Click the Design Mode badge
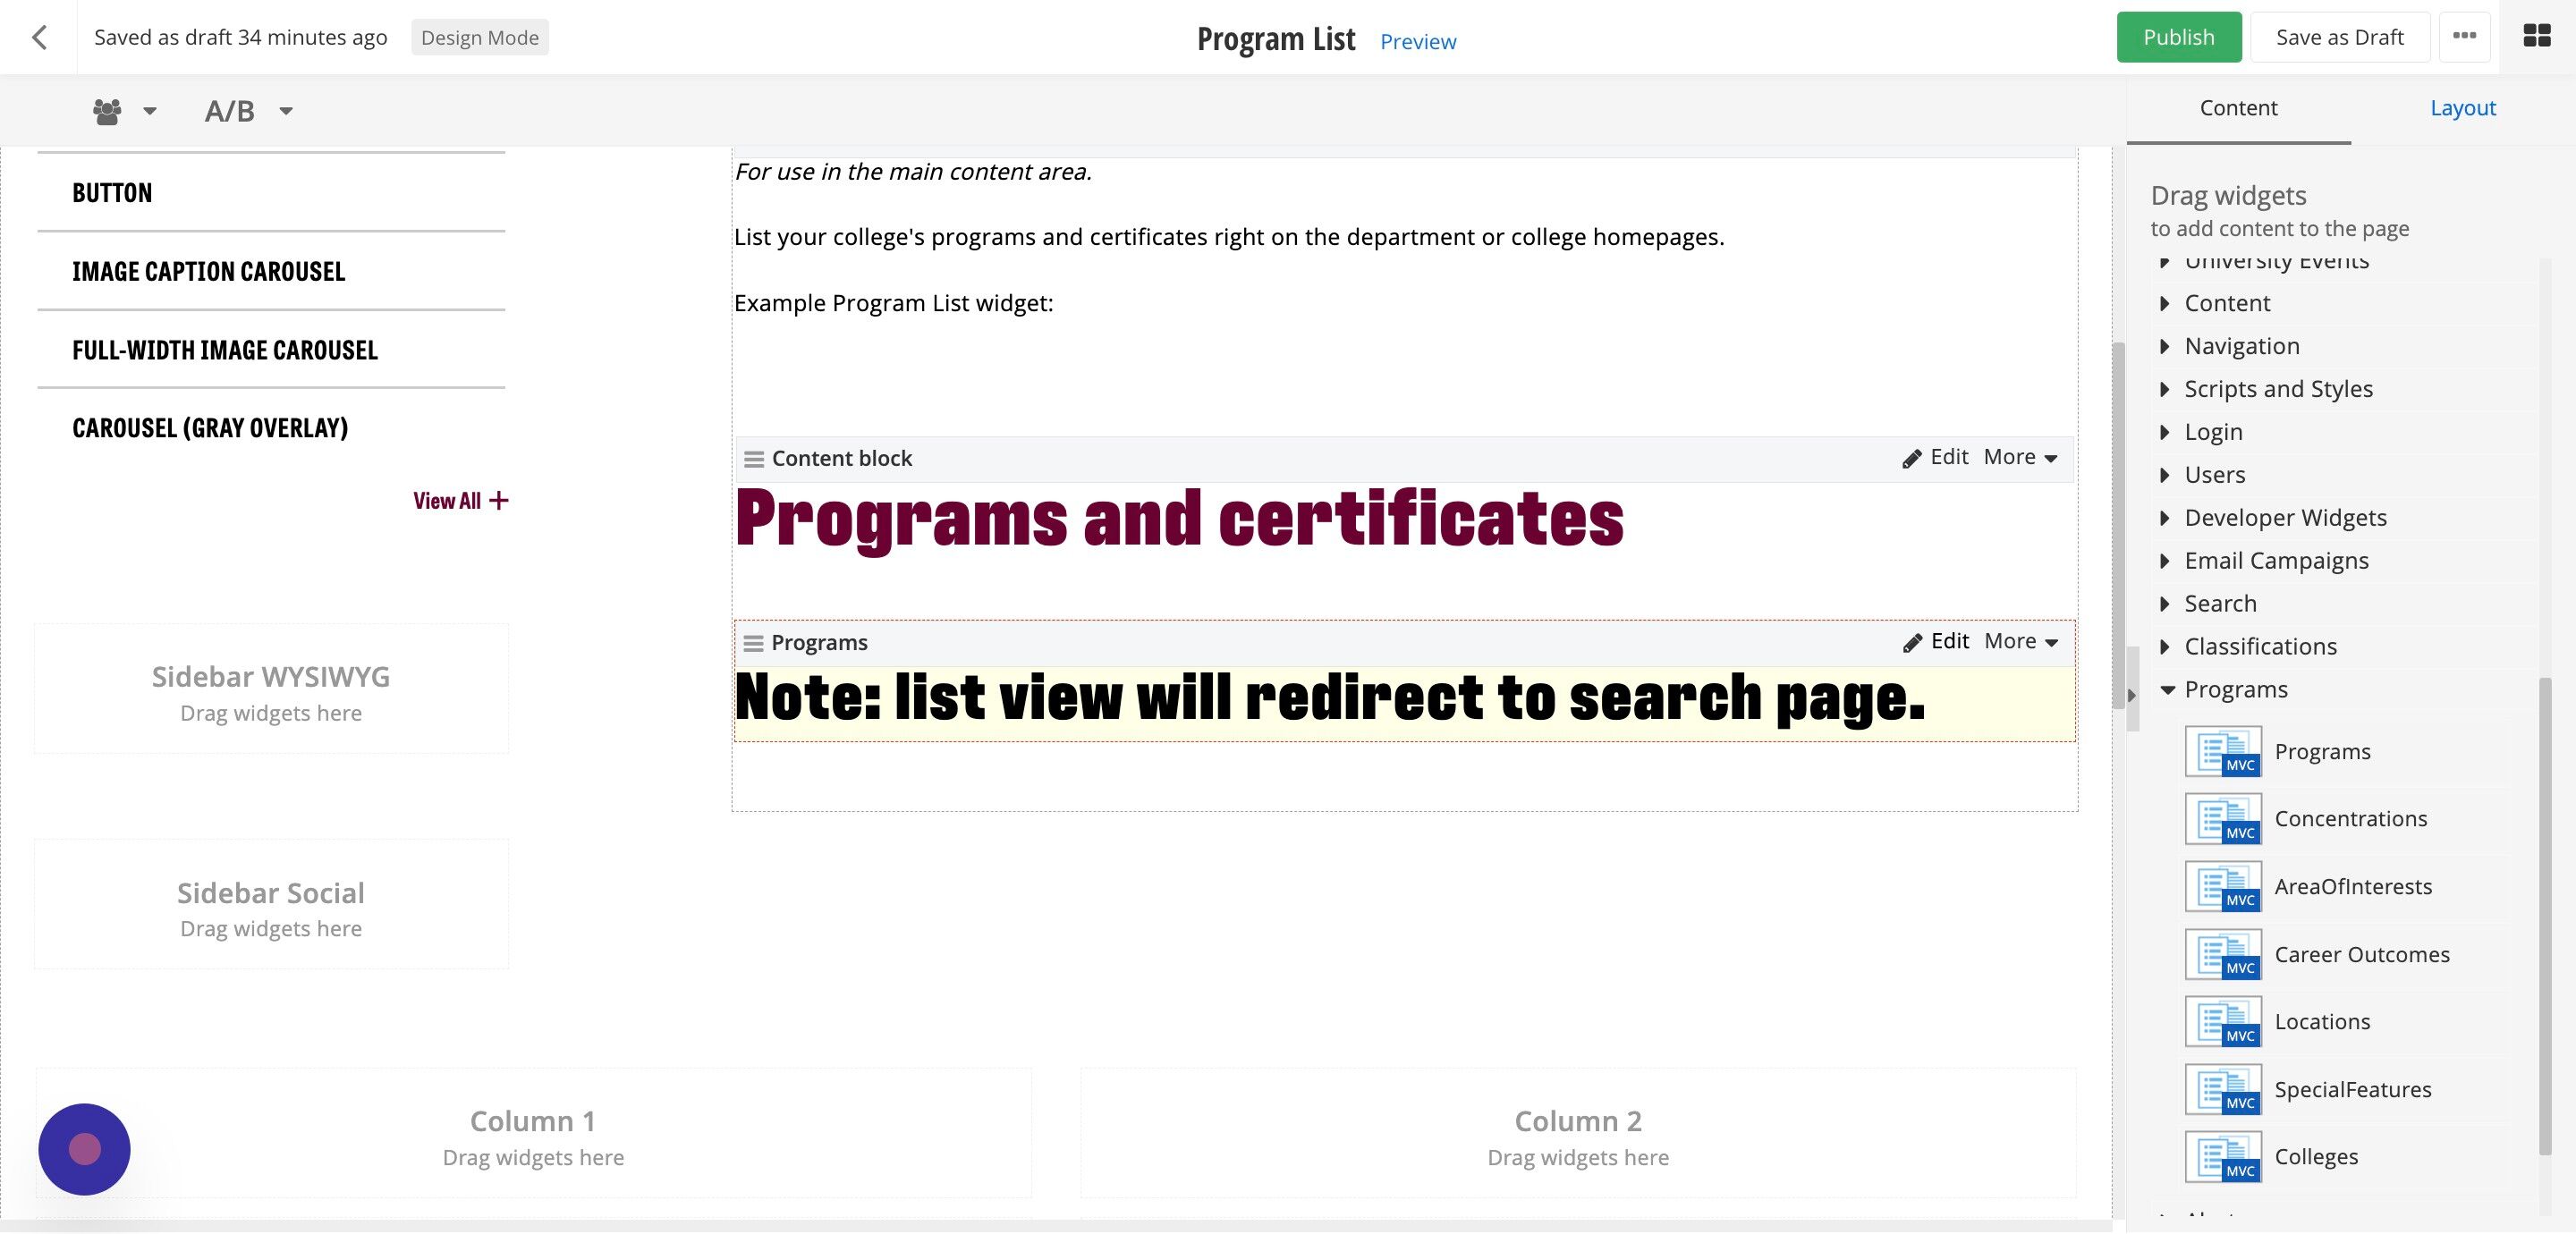Screen dimensions: 2576x1234 click(x=479, y=37)
